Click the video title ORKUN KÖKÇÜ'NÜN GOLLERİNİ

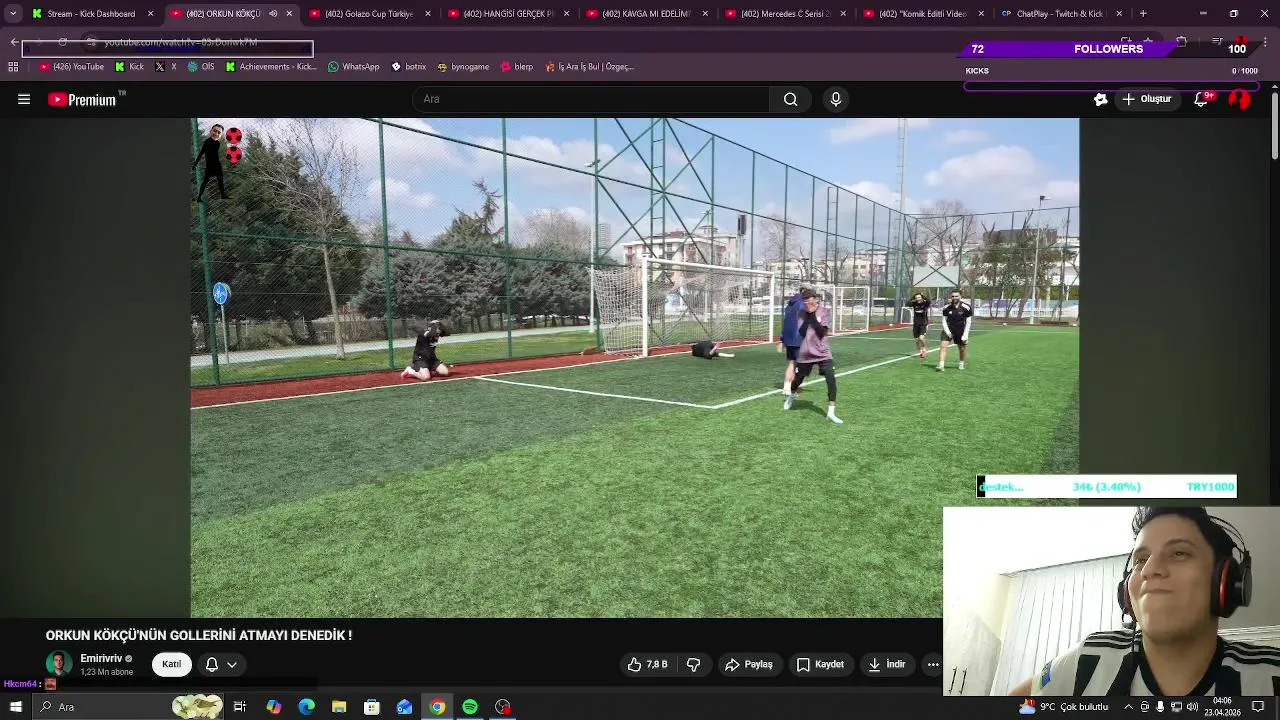pyautogui.click(x=199, y=635)
